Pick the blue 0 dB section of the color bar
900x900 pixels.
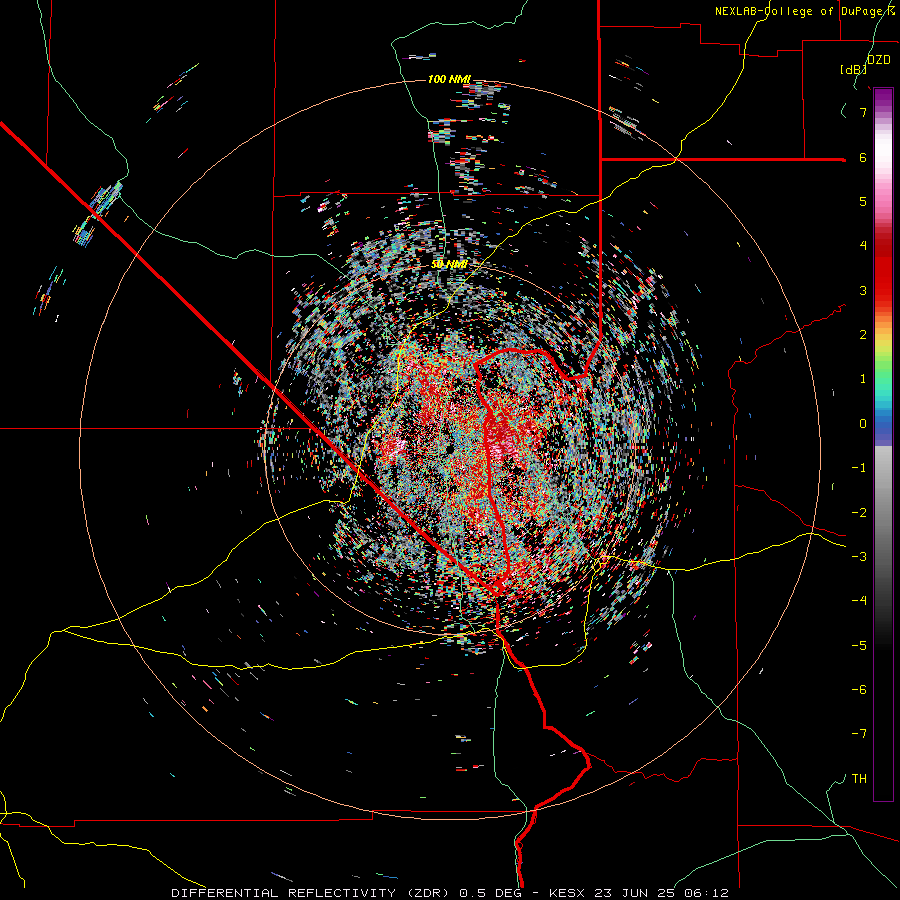(883, 426)
